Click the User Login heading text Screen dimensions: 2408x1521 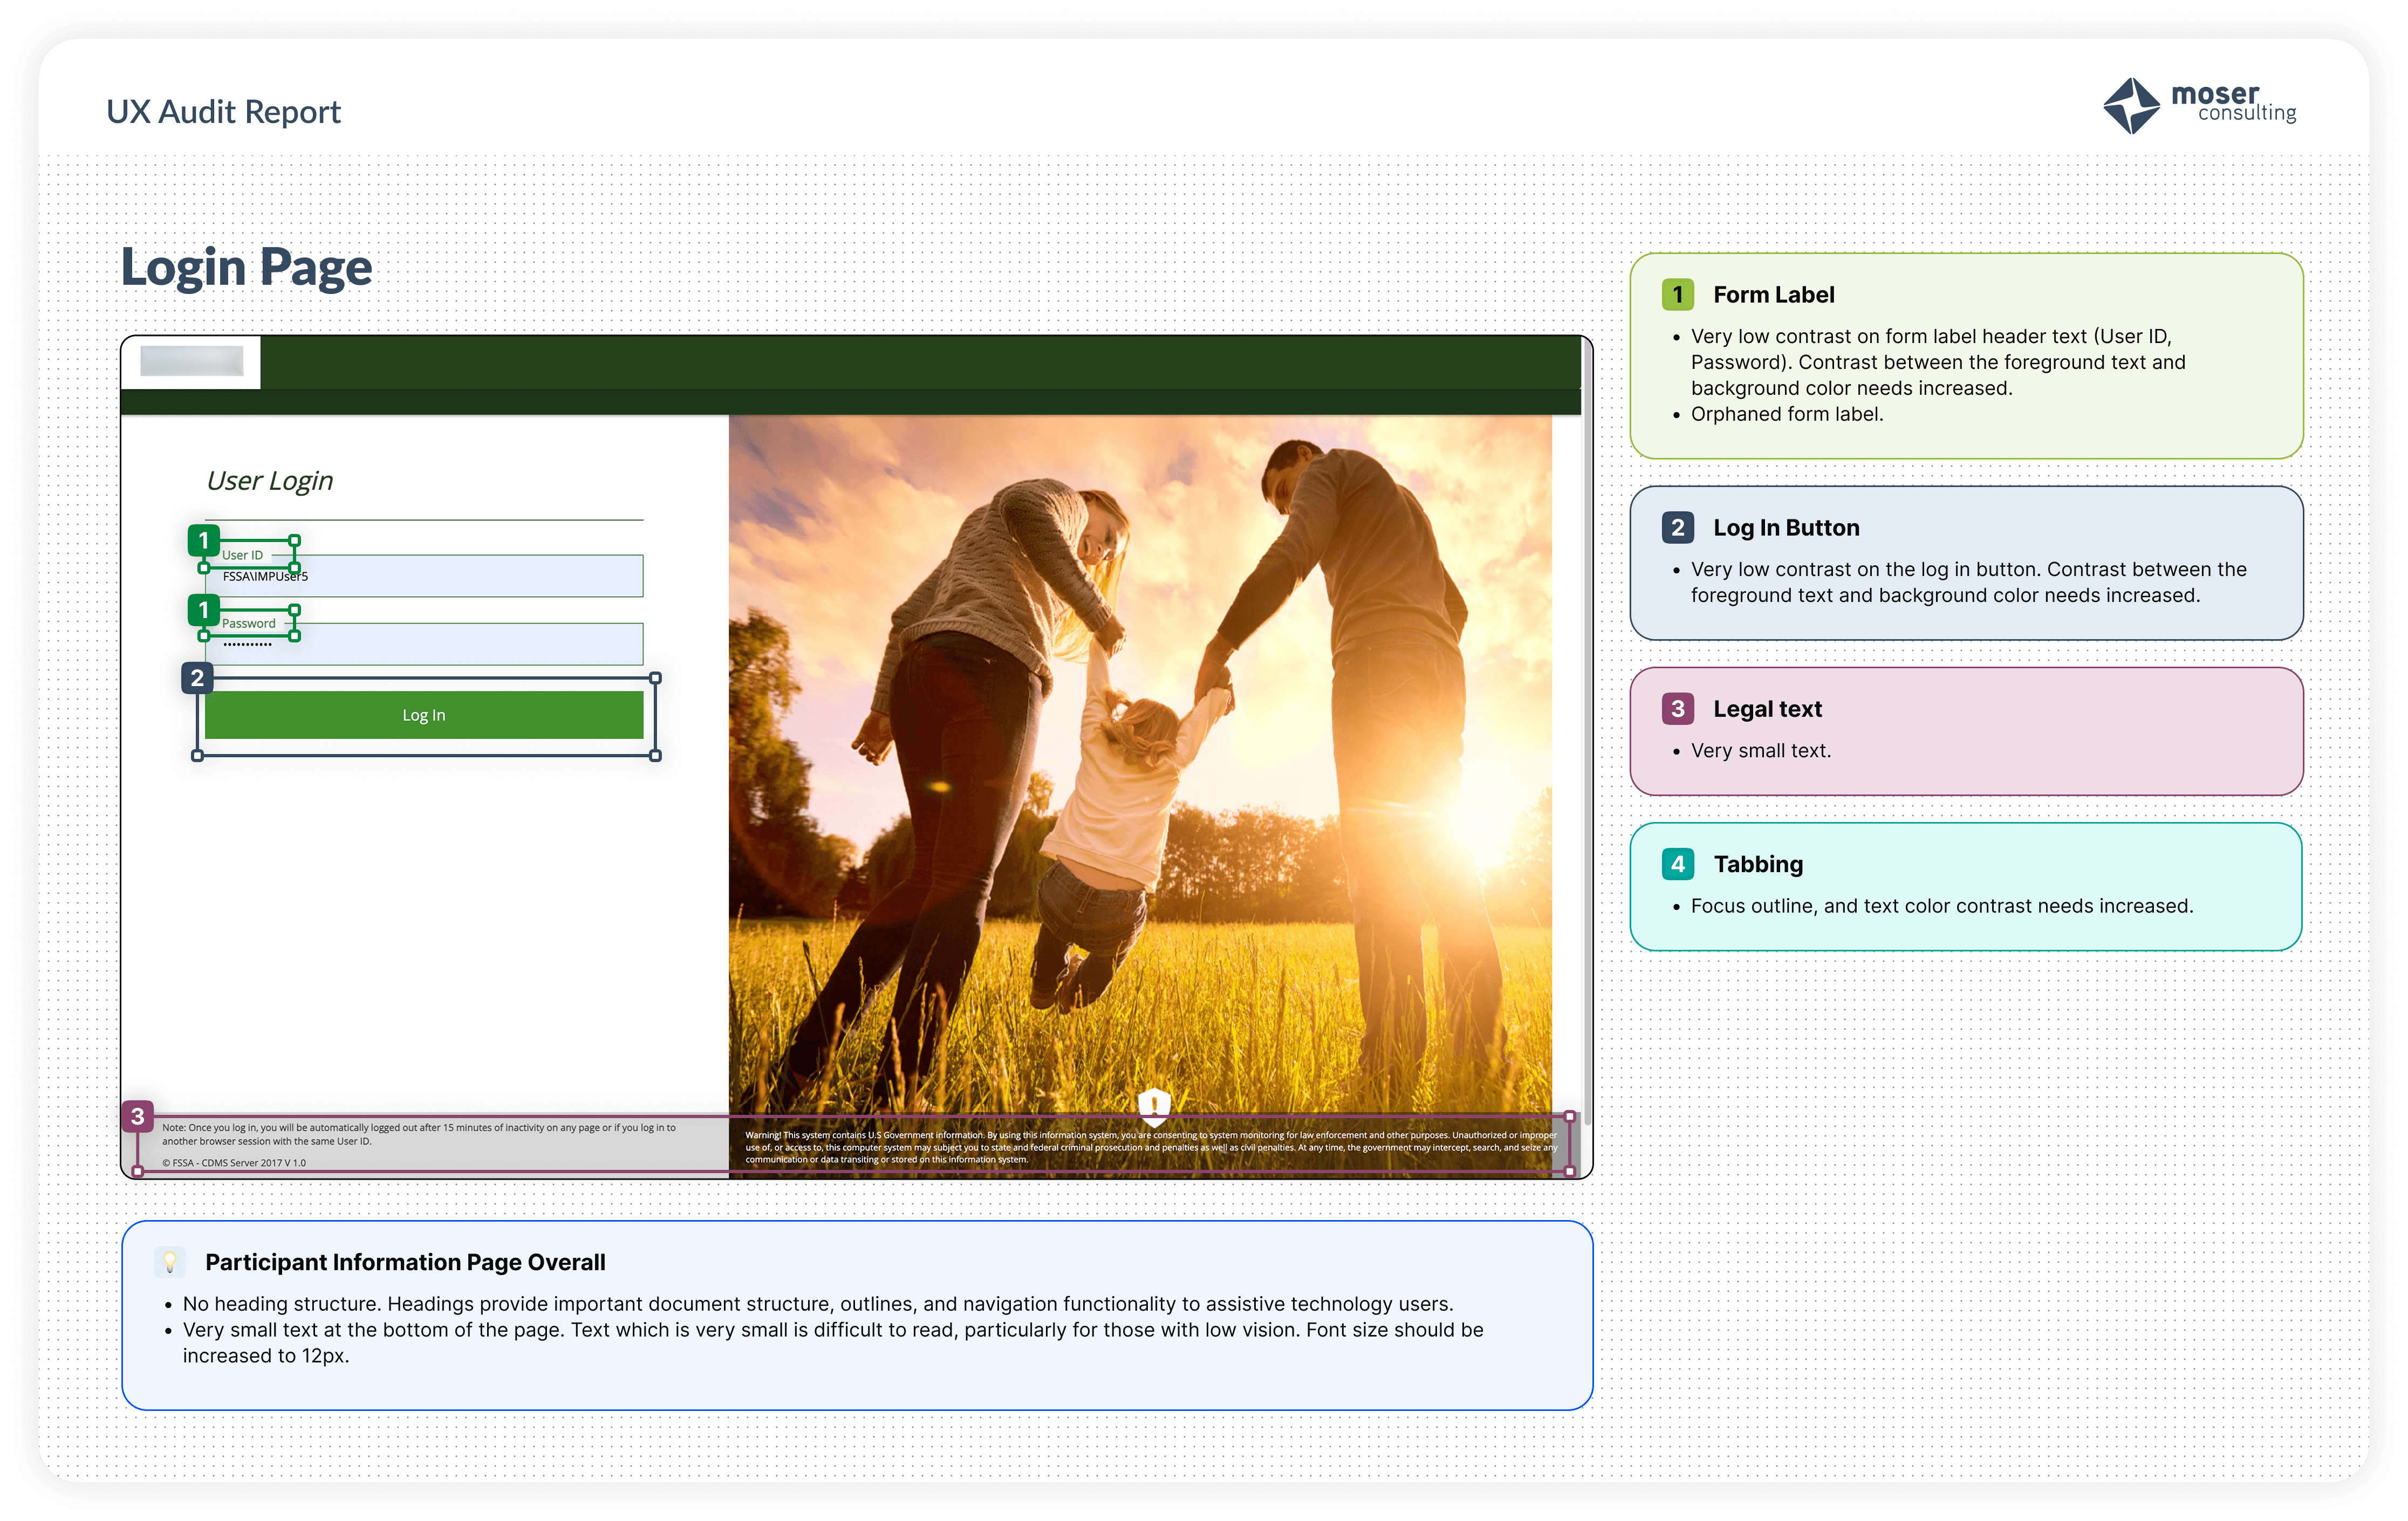coord(269,481)
